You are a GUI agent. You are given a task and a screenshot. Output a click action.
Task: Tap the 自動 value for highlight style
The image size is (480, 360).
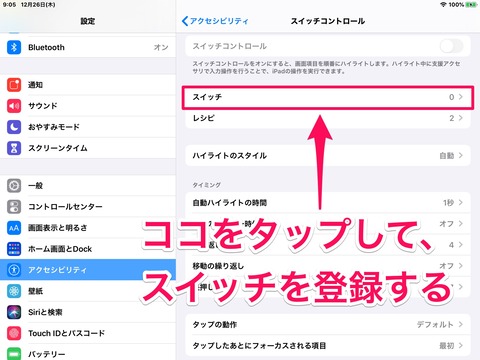click(447, 155)
